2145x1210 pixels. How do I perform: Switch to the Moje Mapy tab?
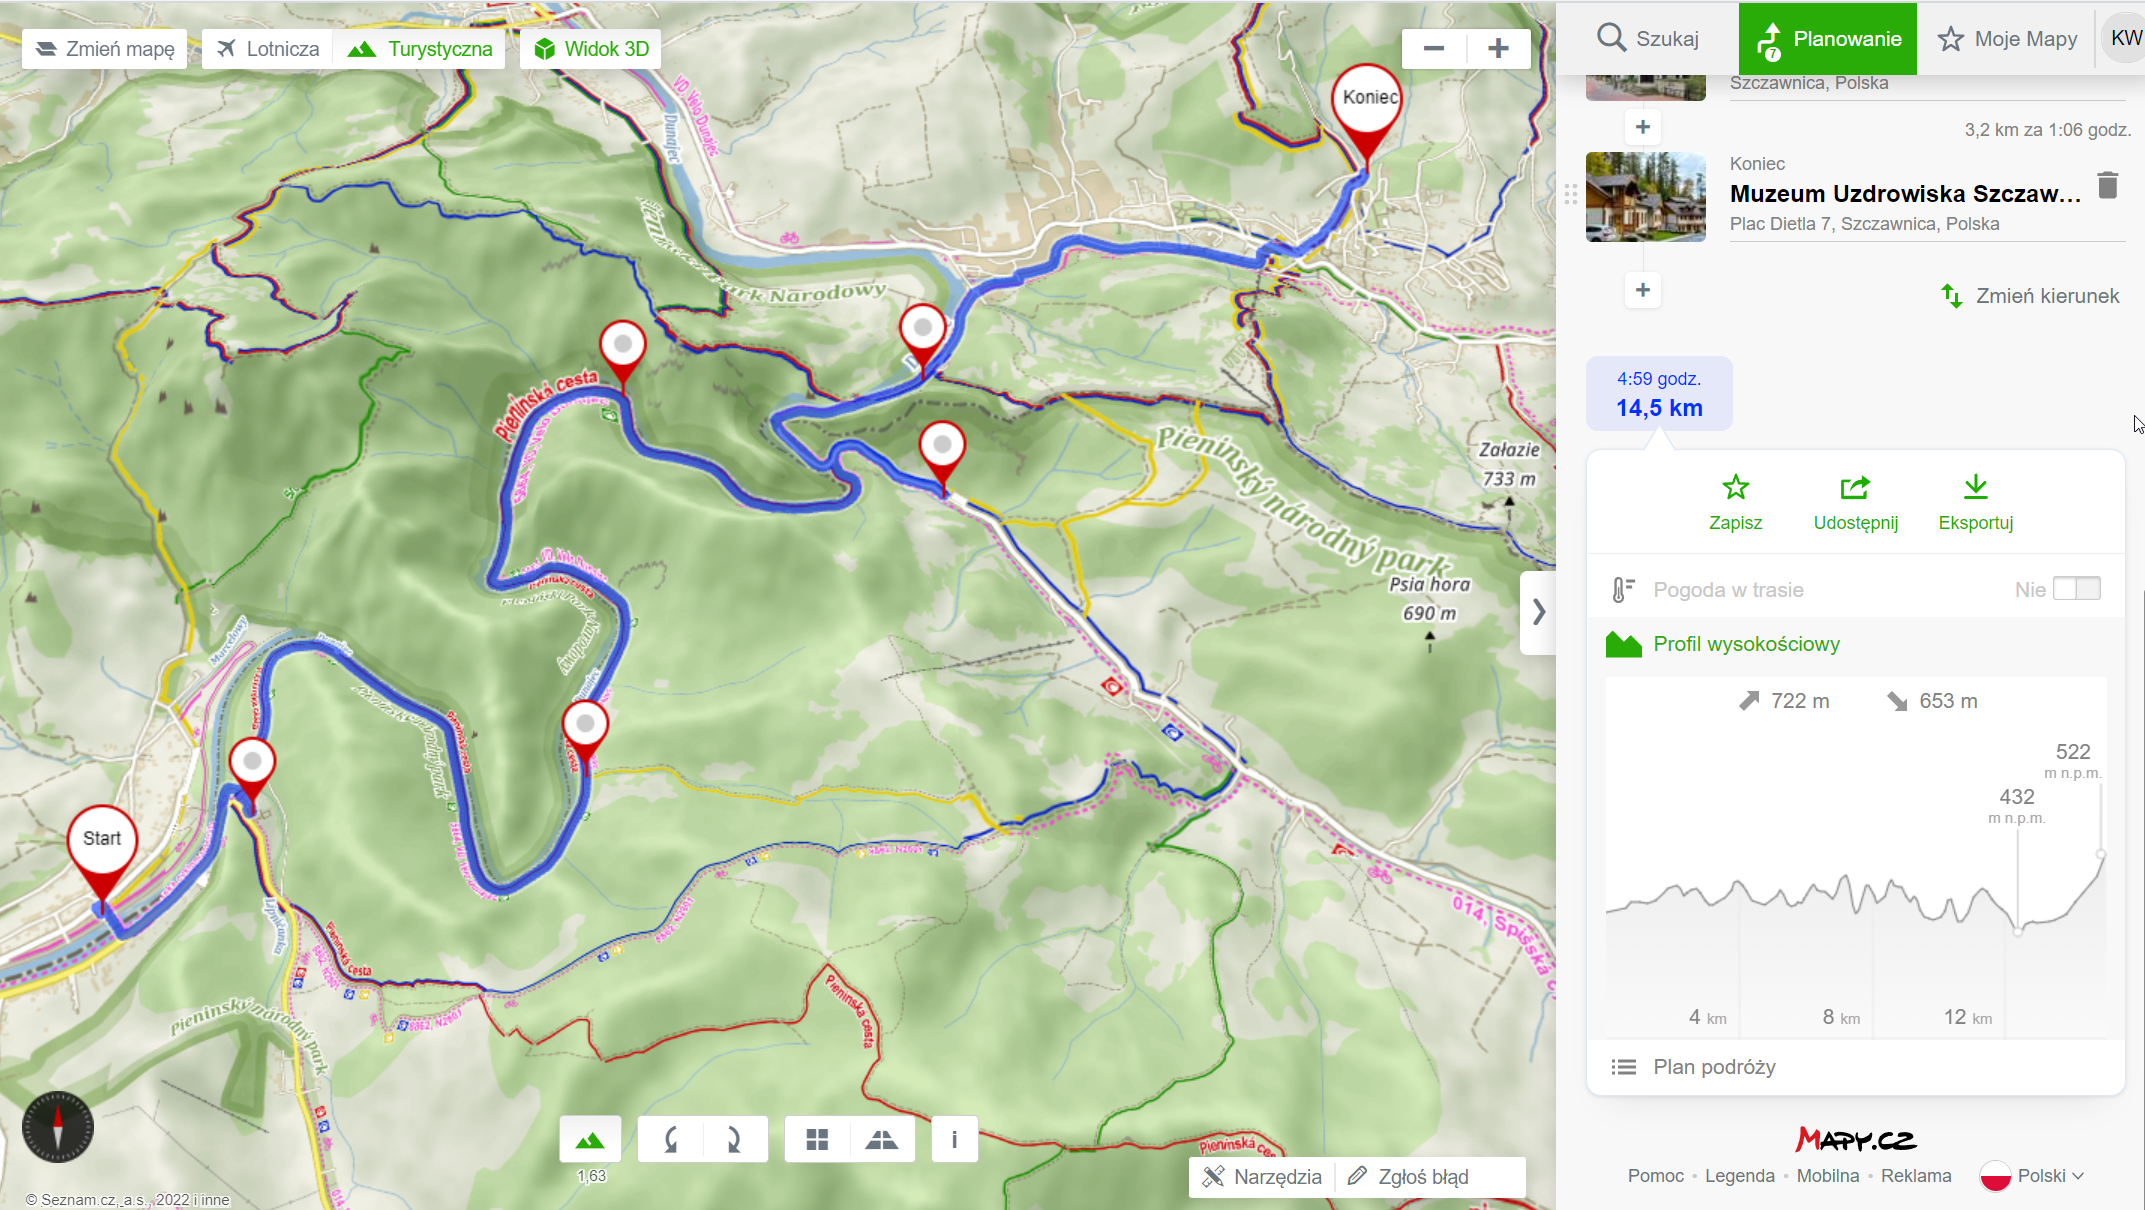(2008, 39)
